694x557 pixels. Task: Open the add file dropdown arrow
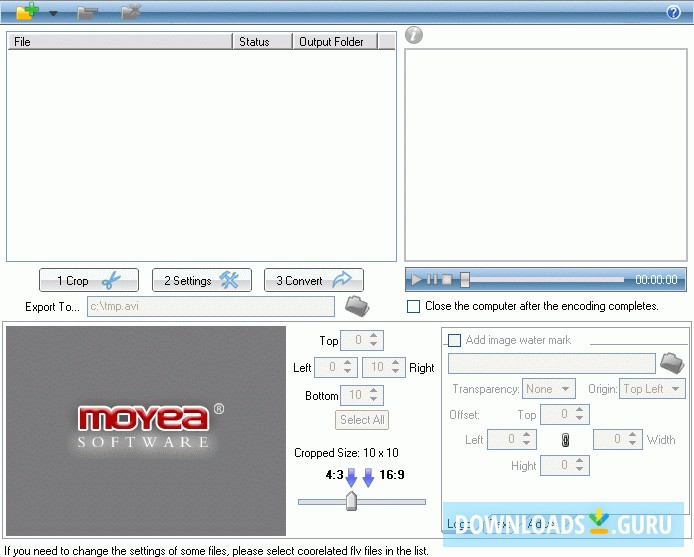[x=53, y=13]
